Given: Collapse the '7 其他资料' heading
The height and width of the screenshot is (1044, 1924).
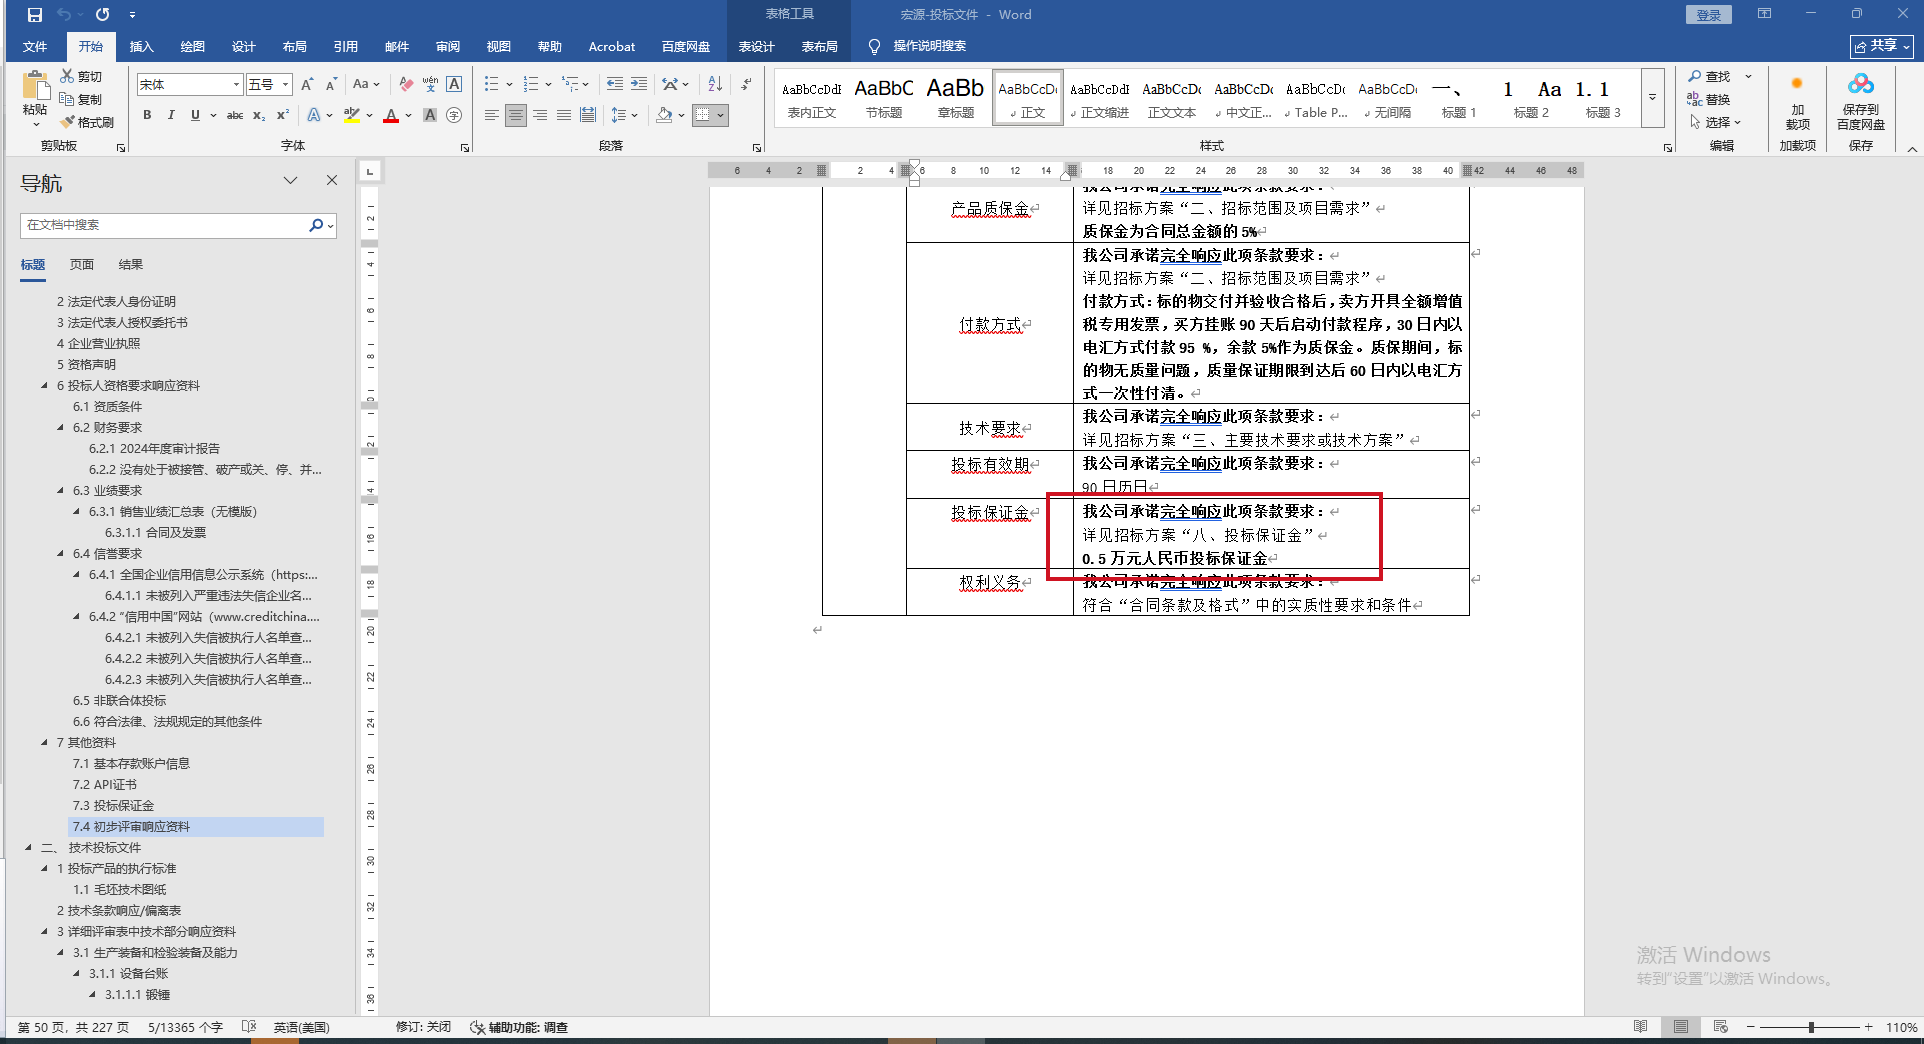Looking at the screenshot, I should point(44,742).
